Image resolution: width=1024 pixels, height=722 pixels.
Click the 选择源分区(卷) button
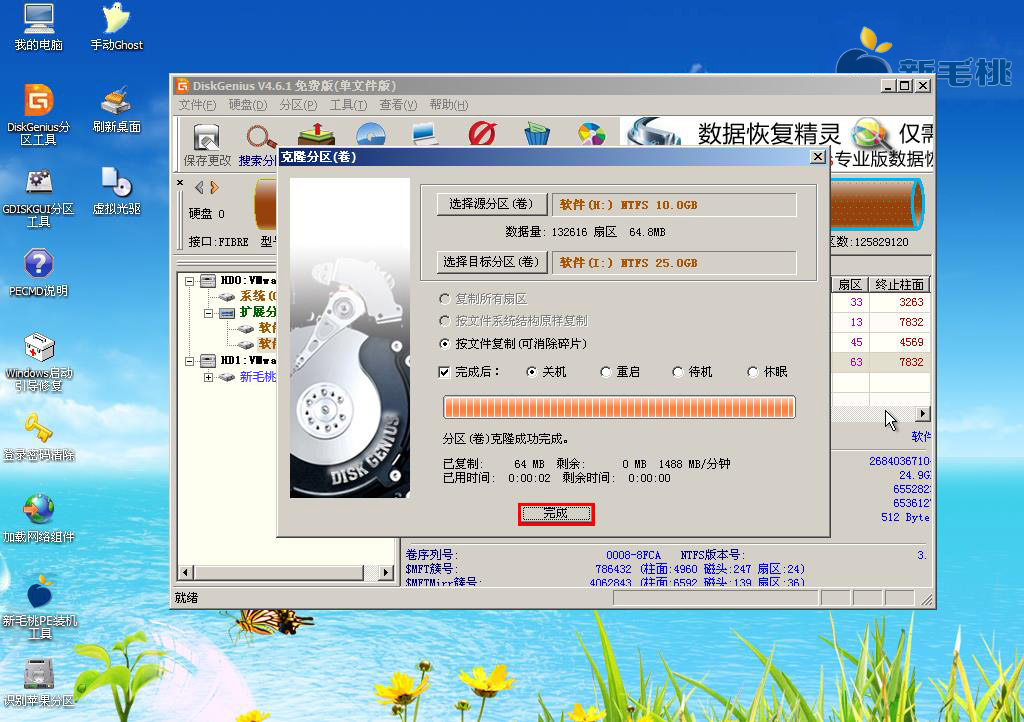492,204
